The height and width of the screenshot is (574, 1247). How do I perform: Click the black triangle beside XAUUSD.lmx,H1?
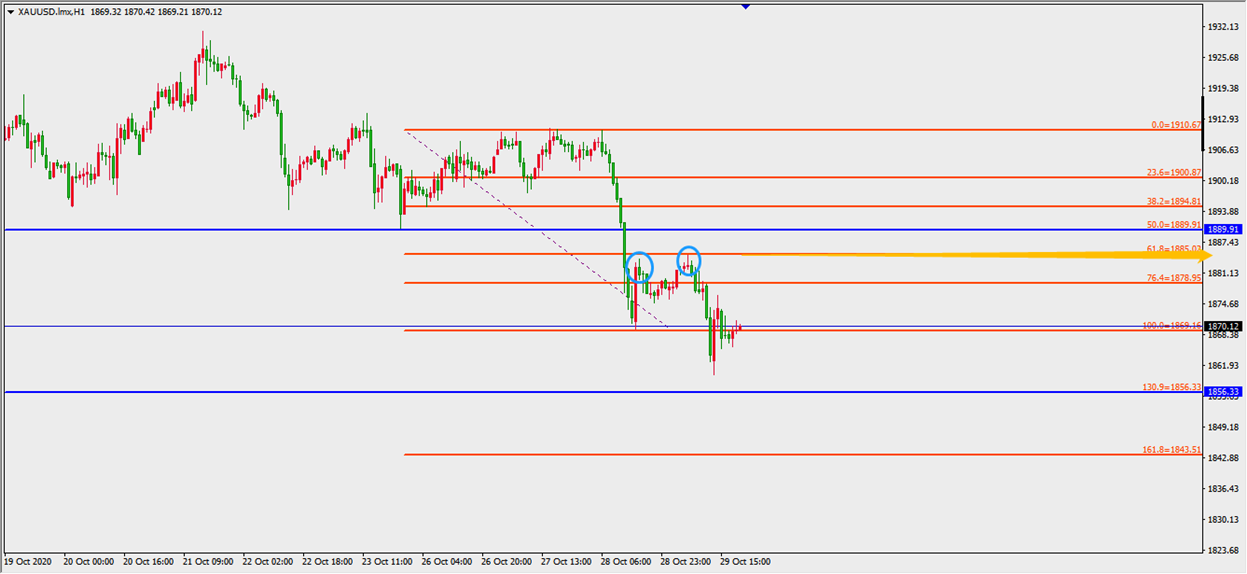pyautogui.click(x=10, y=11)
